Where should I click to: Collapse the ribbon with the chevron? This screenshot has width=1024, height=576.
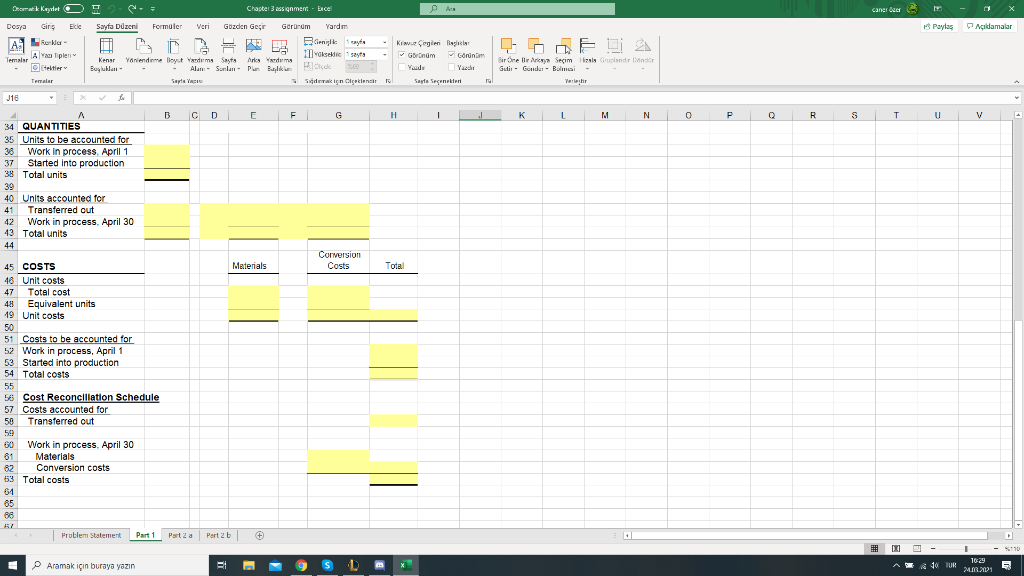[x=1016, y=82]
